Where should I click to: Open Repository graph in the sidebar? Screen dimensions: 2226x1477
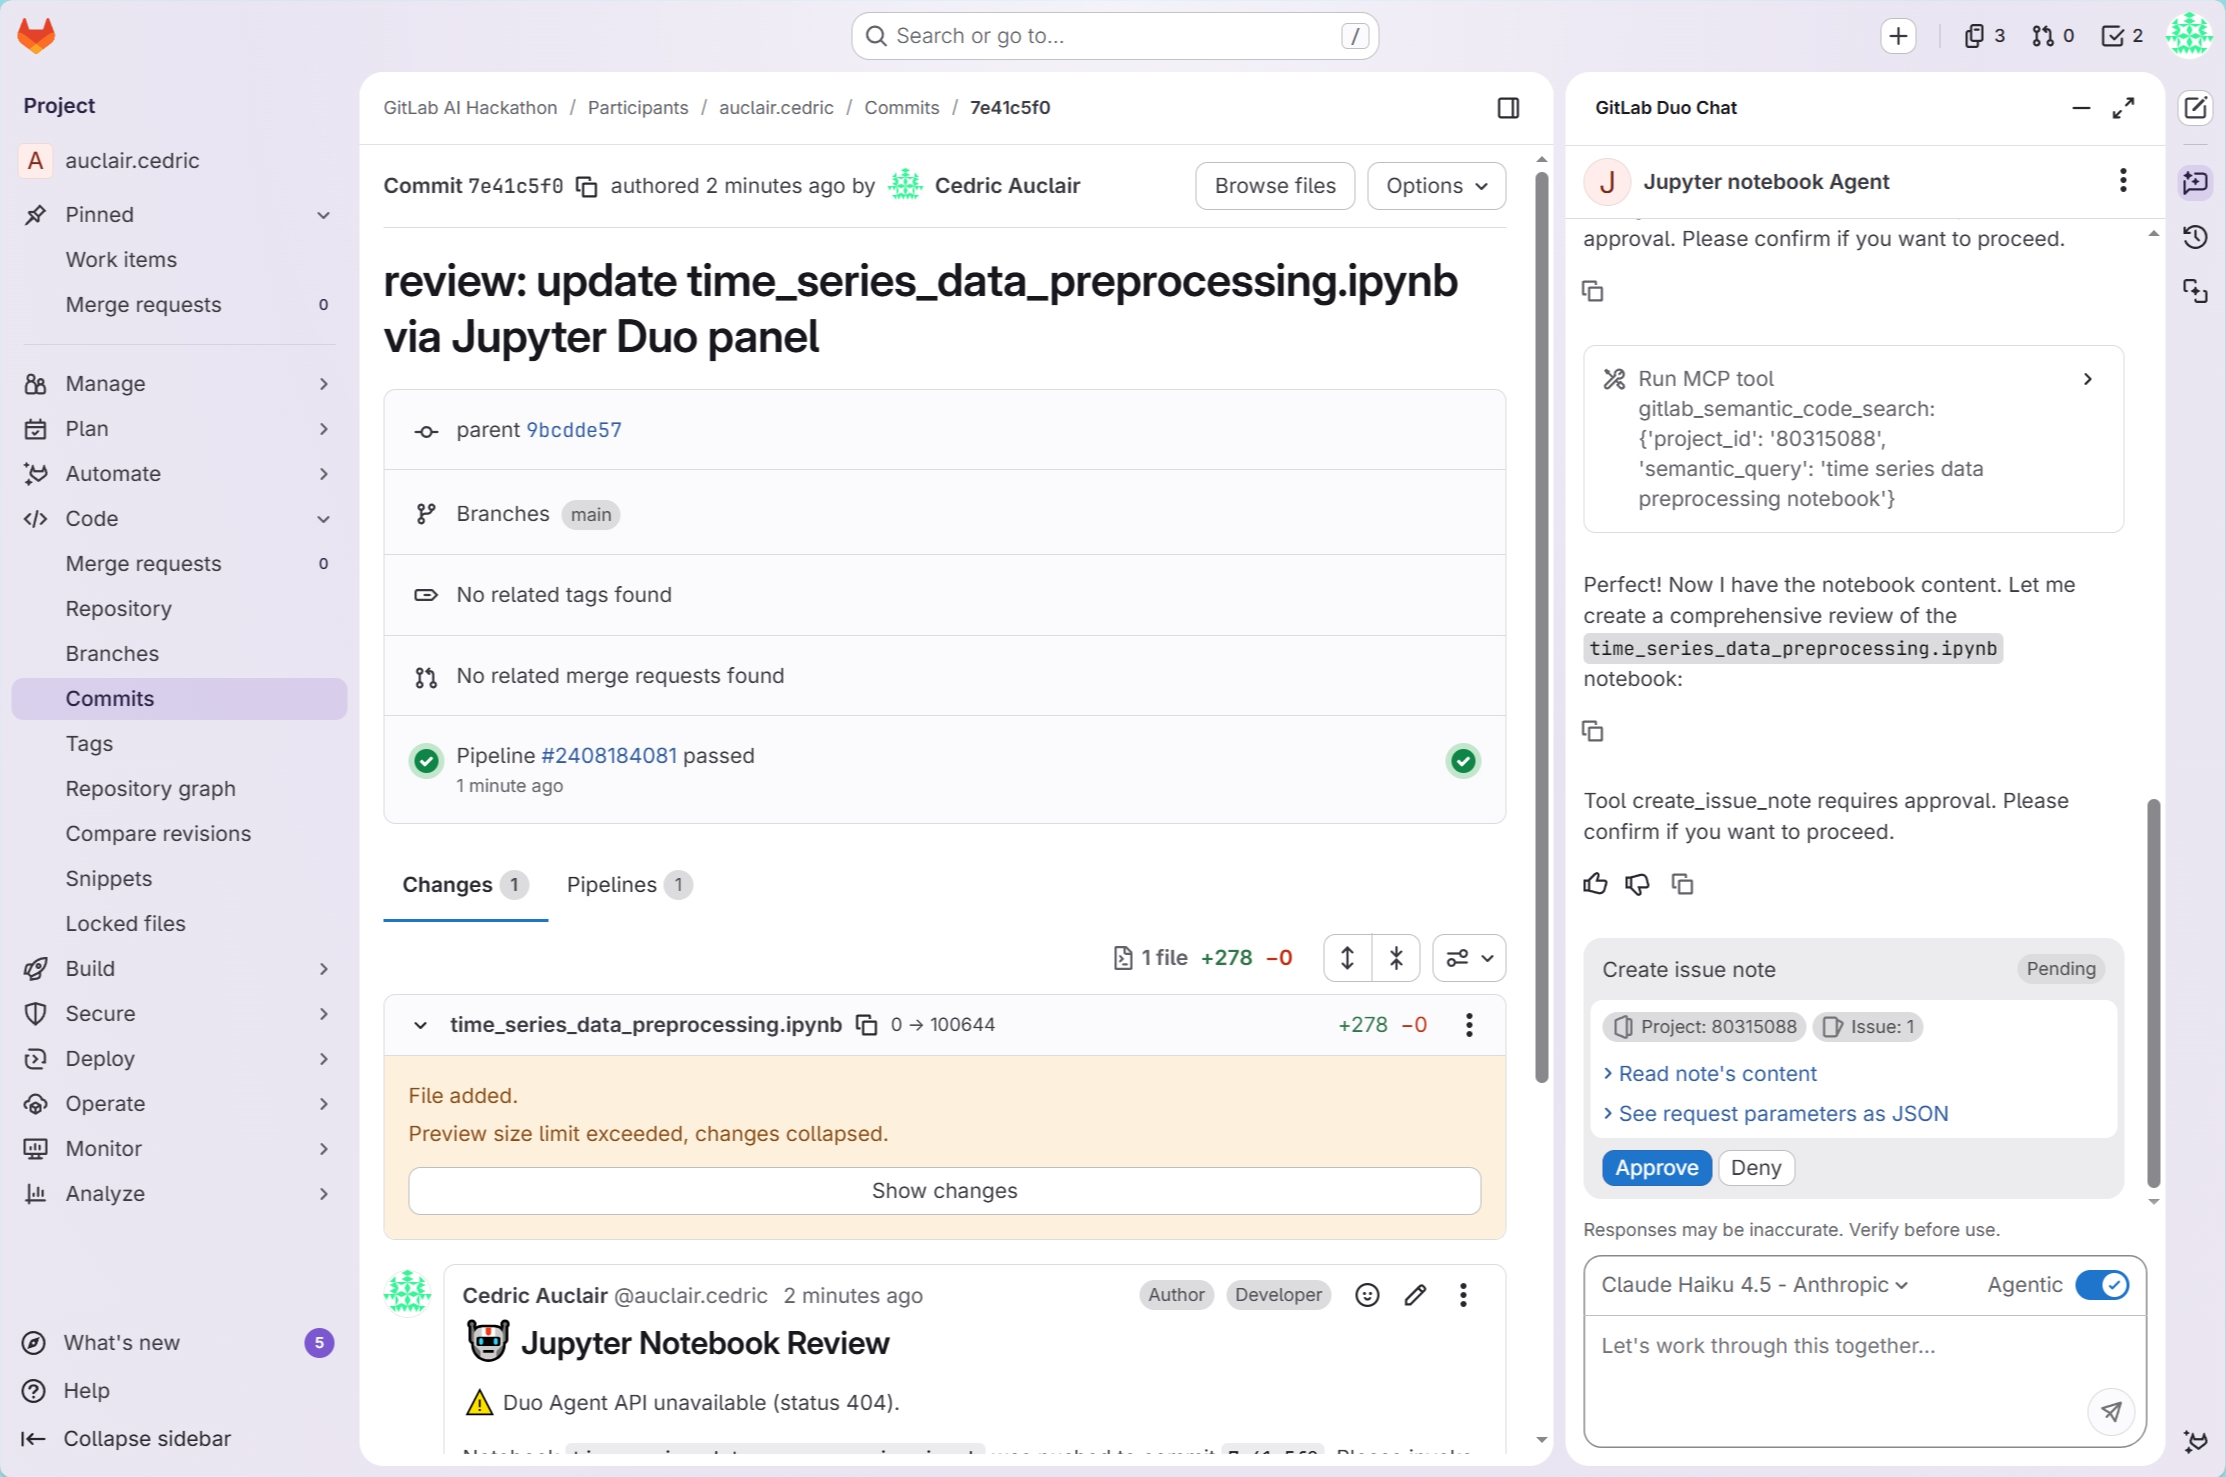tap(150, 789)
